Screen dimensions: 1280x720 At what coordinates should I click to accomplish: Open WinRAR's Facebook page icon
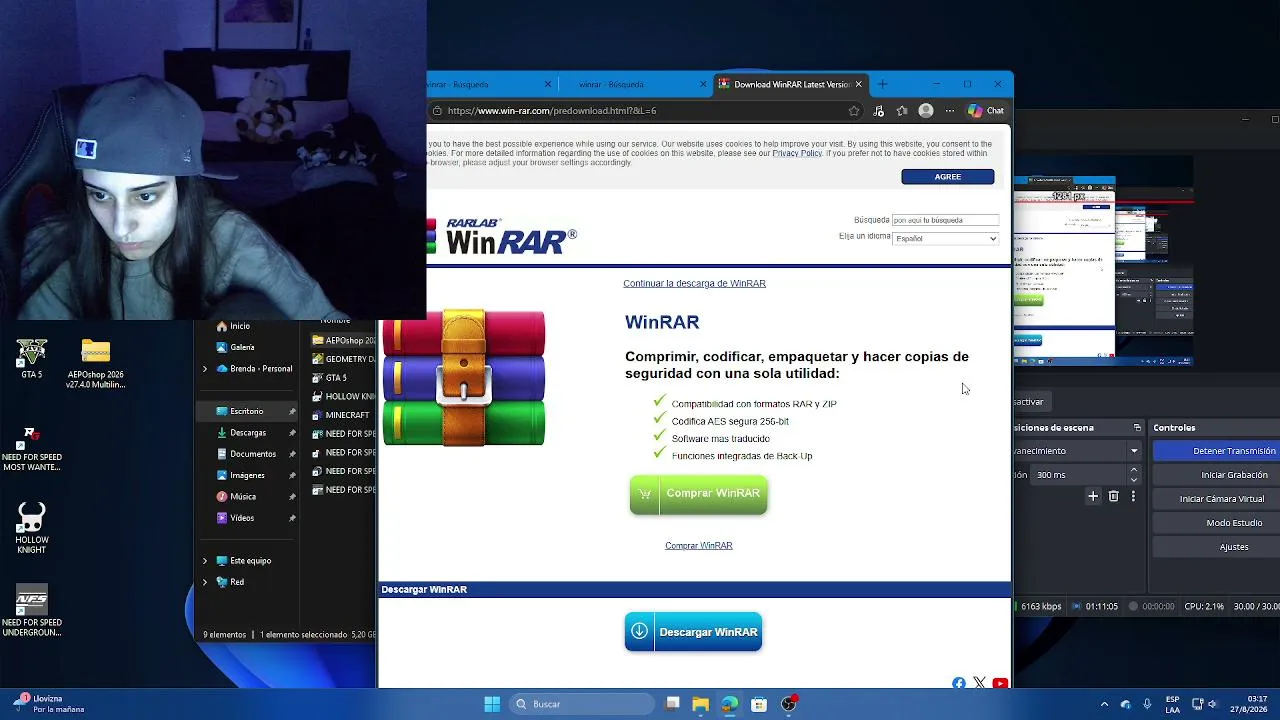959,683
